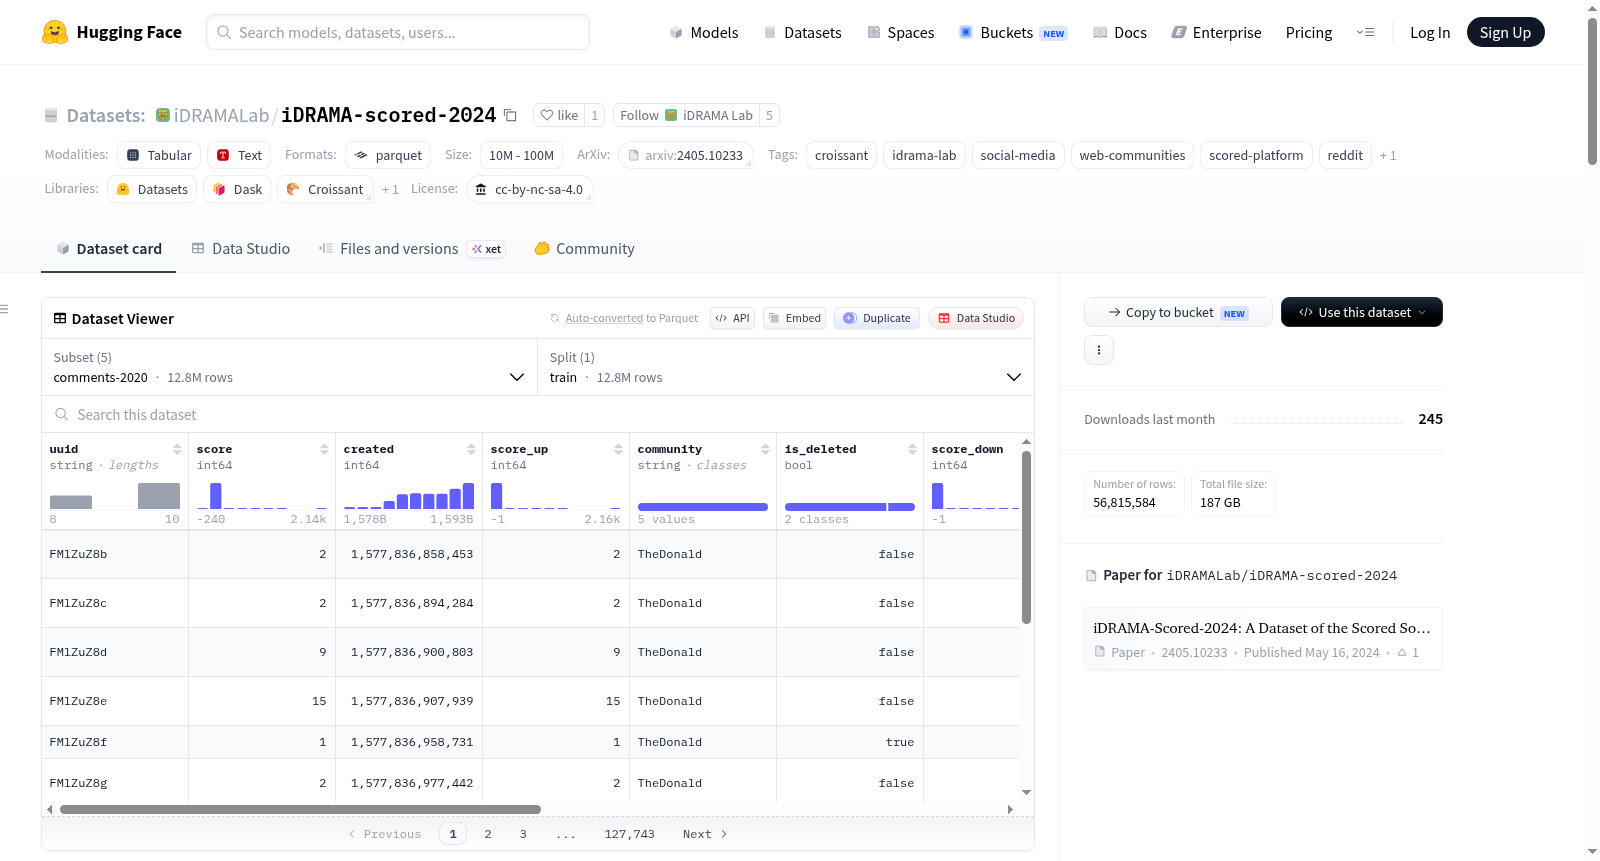The width and height of the screenshot is (1600, 861).
Task: Sort the uuid column using its sort arrows
Action: click(x=177, y=449)
